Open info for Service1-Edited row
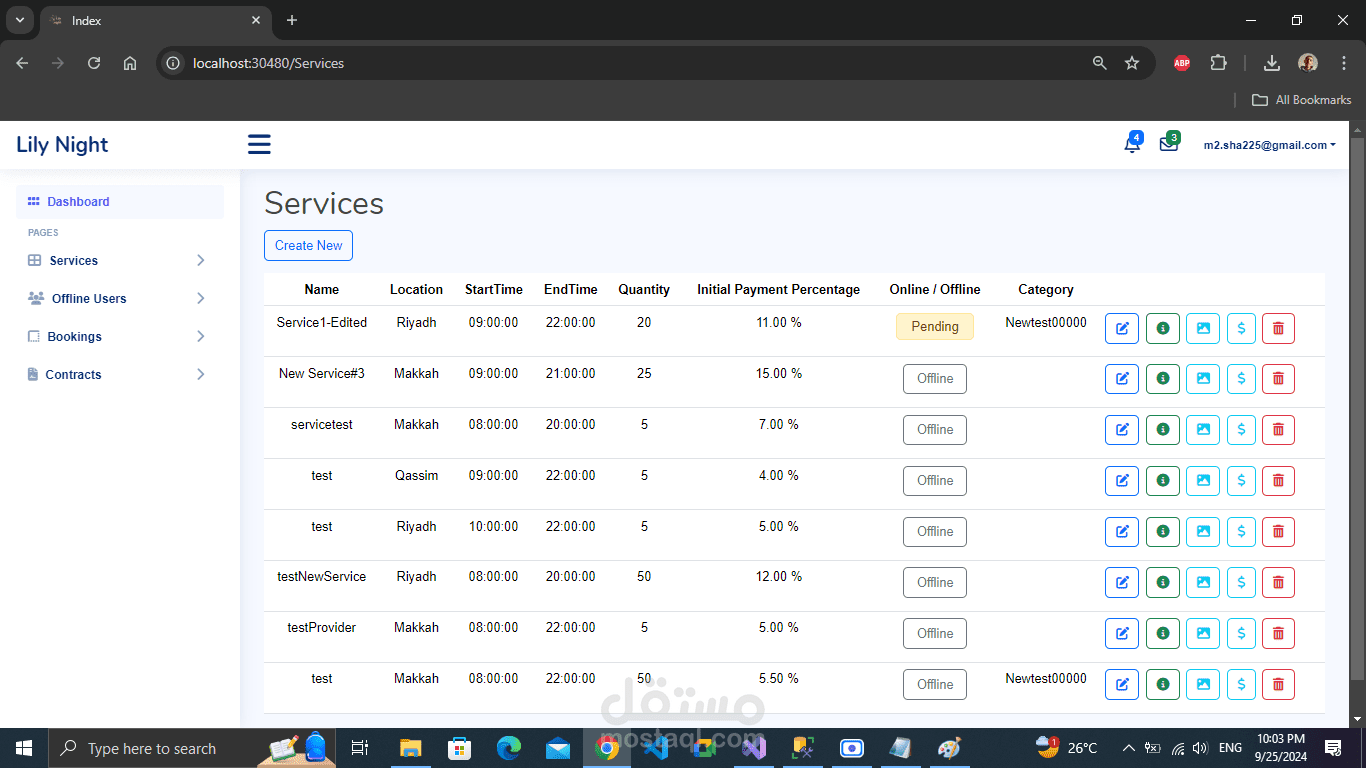 (1163, 328)
